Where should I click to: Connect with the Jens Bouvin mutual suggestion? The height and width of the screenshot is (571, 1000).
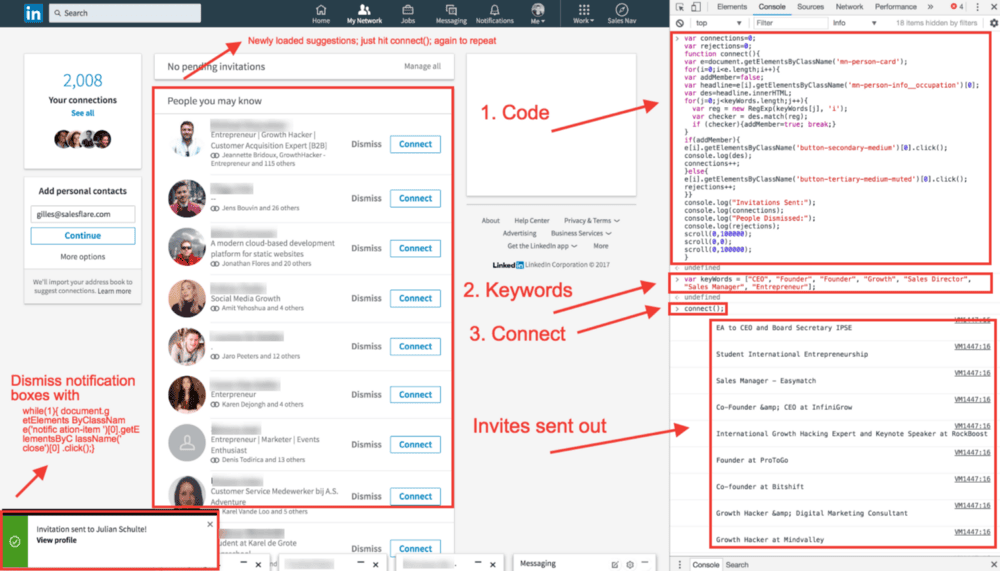pyautogui.click(x=415, y=198)
